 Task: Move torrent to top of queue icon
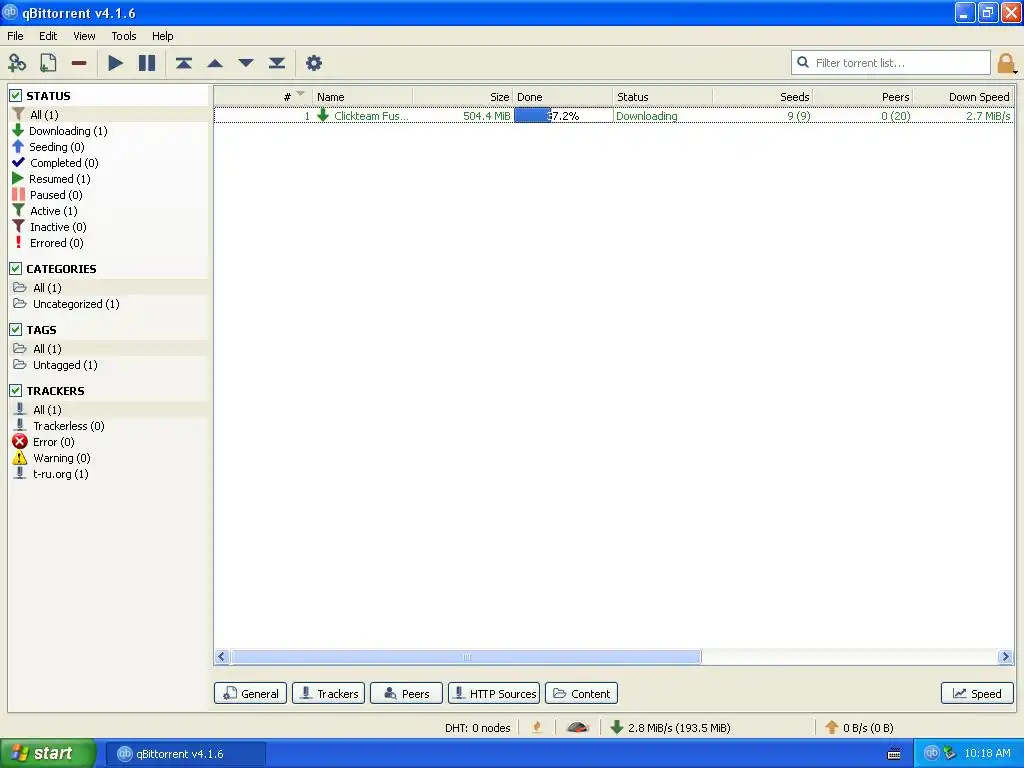(184, 63)
